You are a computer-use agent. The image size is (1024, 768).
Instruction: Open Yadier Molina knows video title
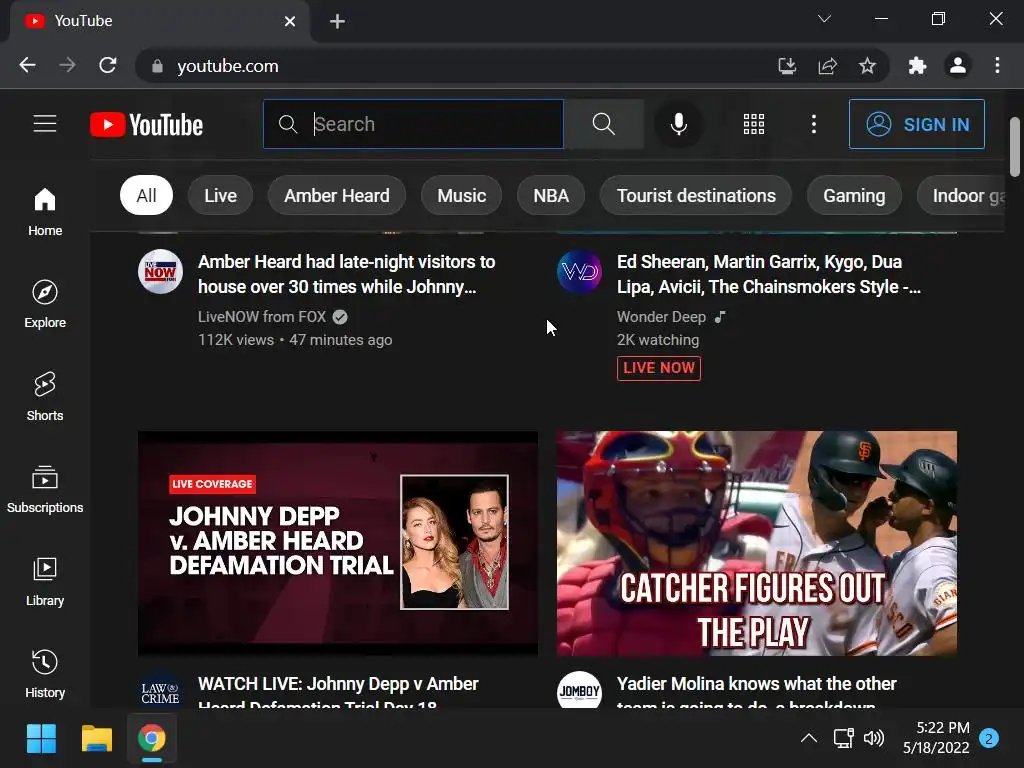tap(756, 691)
